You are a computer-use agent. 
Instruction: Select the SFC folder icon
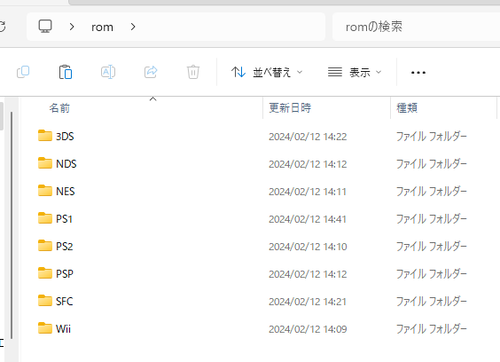[45, 301]
